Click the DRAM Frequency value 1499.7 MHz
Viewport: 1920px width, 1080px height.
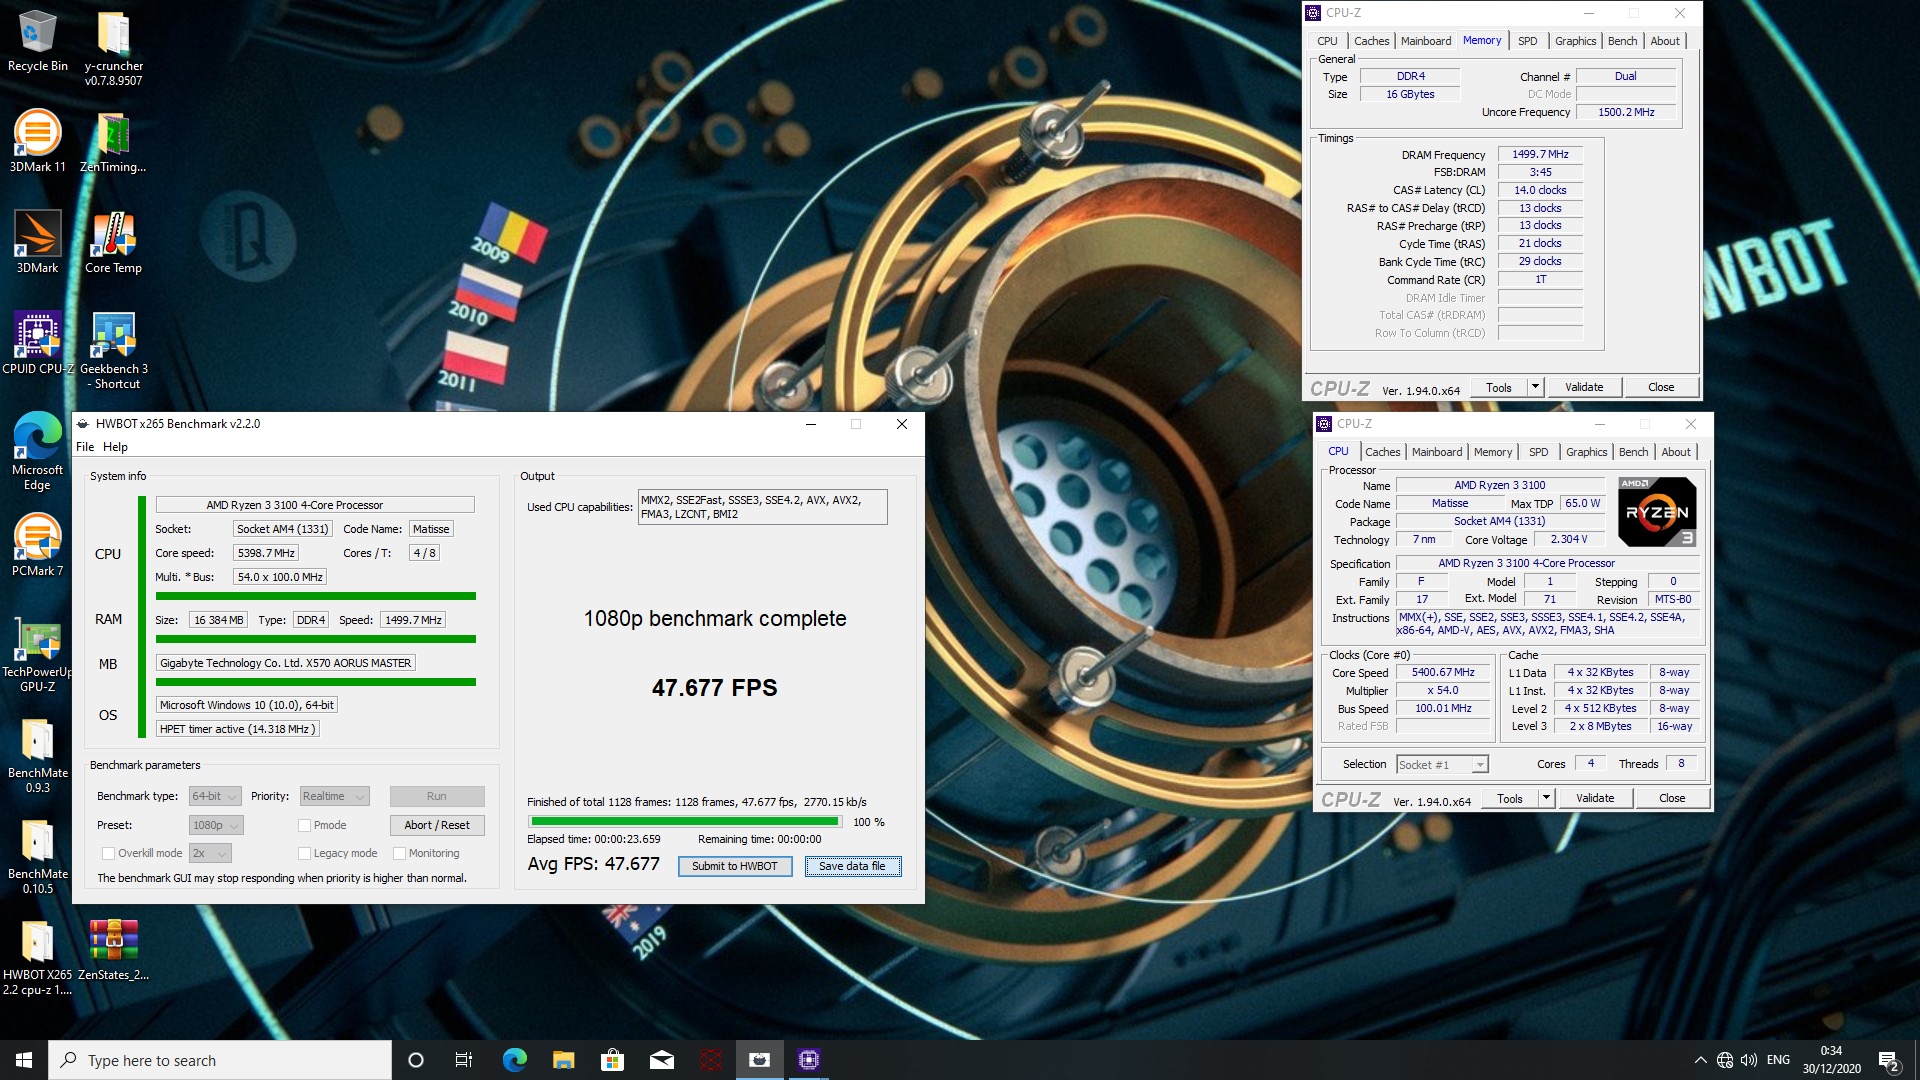[1540, 155]
